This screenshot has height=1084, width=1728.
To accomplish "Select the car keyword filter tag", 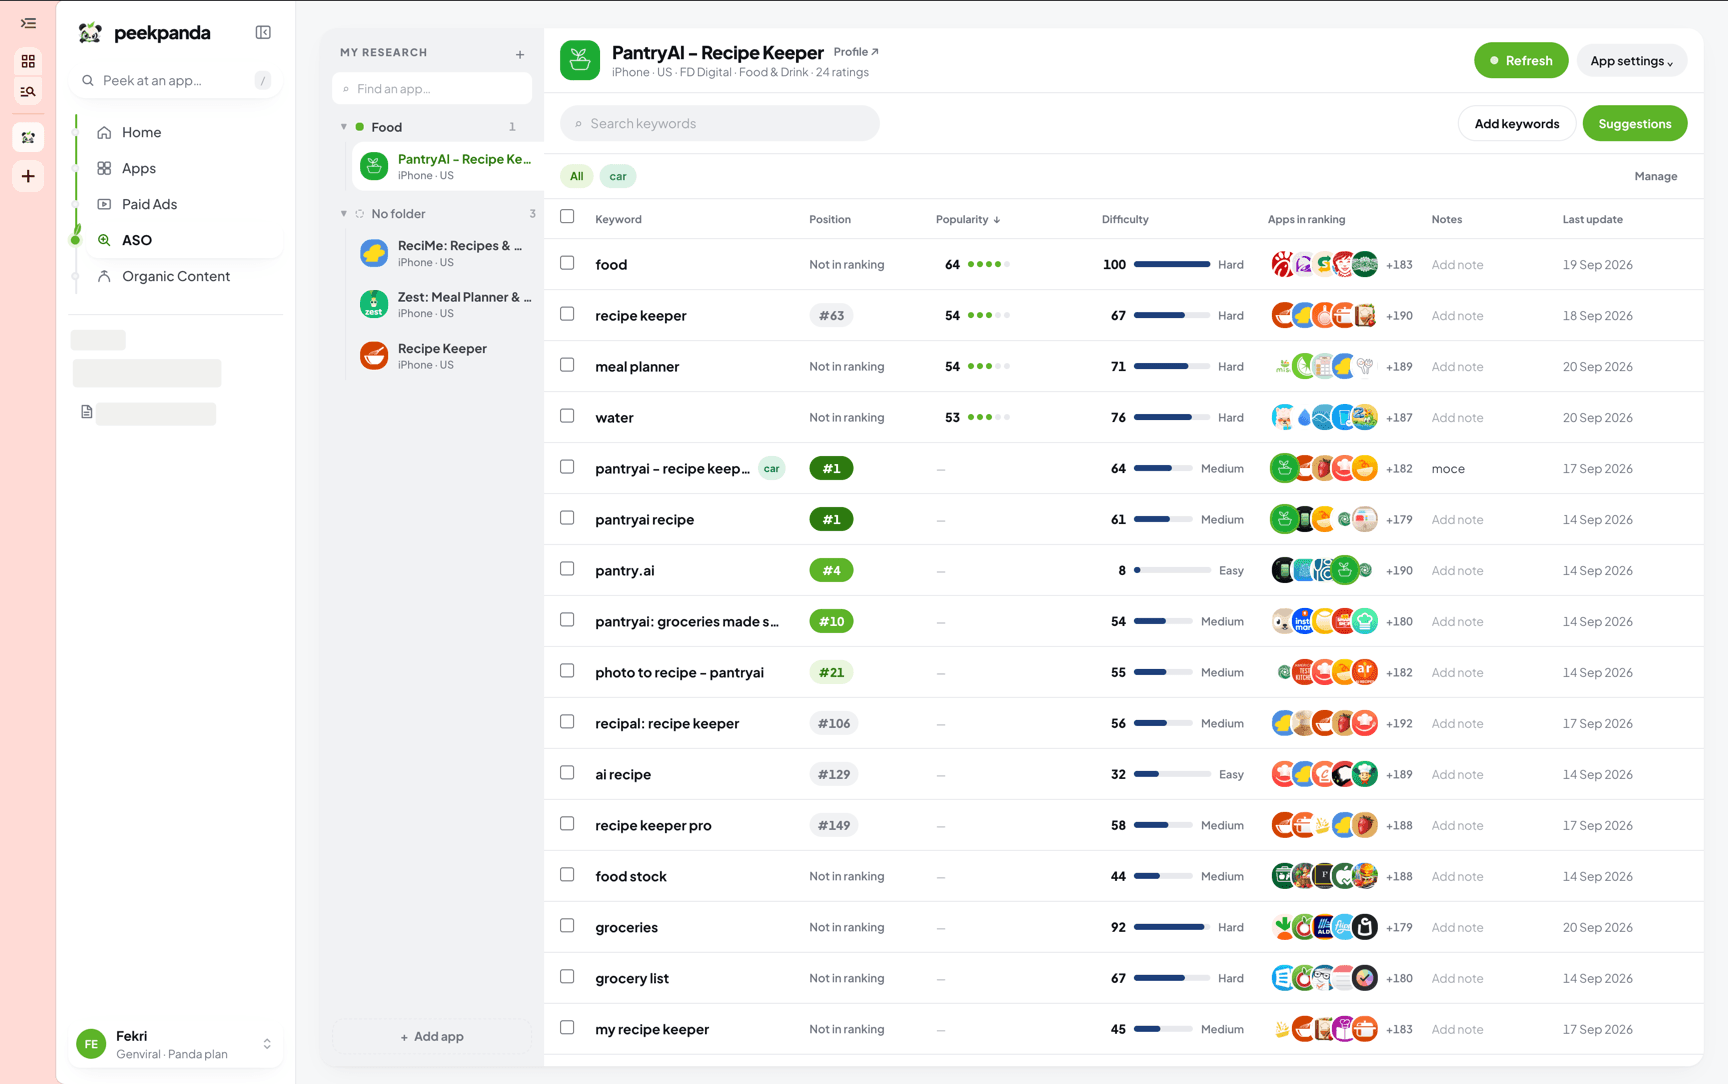I will (x=618, y=176).
